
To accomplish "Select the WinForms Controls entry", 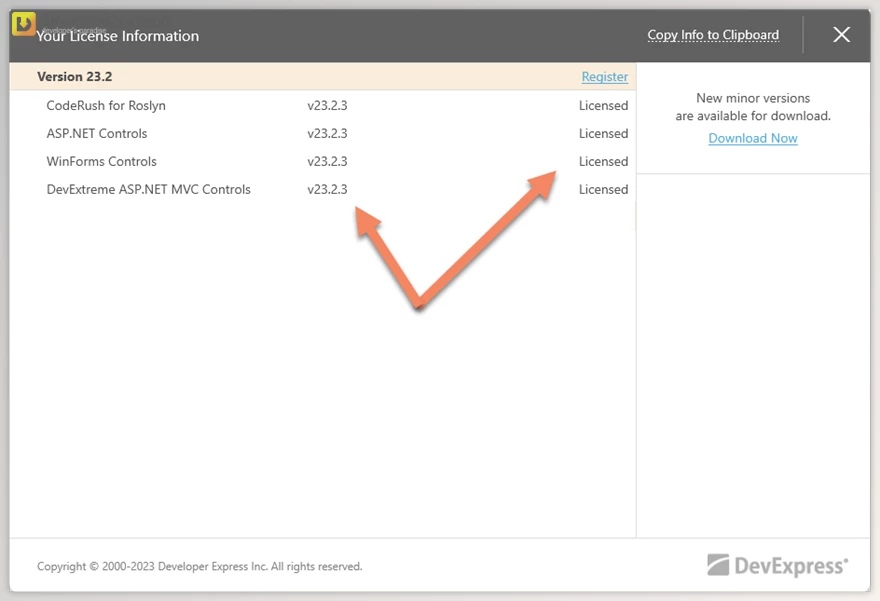I will click(101, 162).
